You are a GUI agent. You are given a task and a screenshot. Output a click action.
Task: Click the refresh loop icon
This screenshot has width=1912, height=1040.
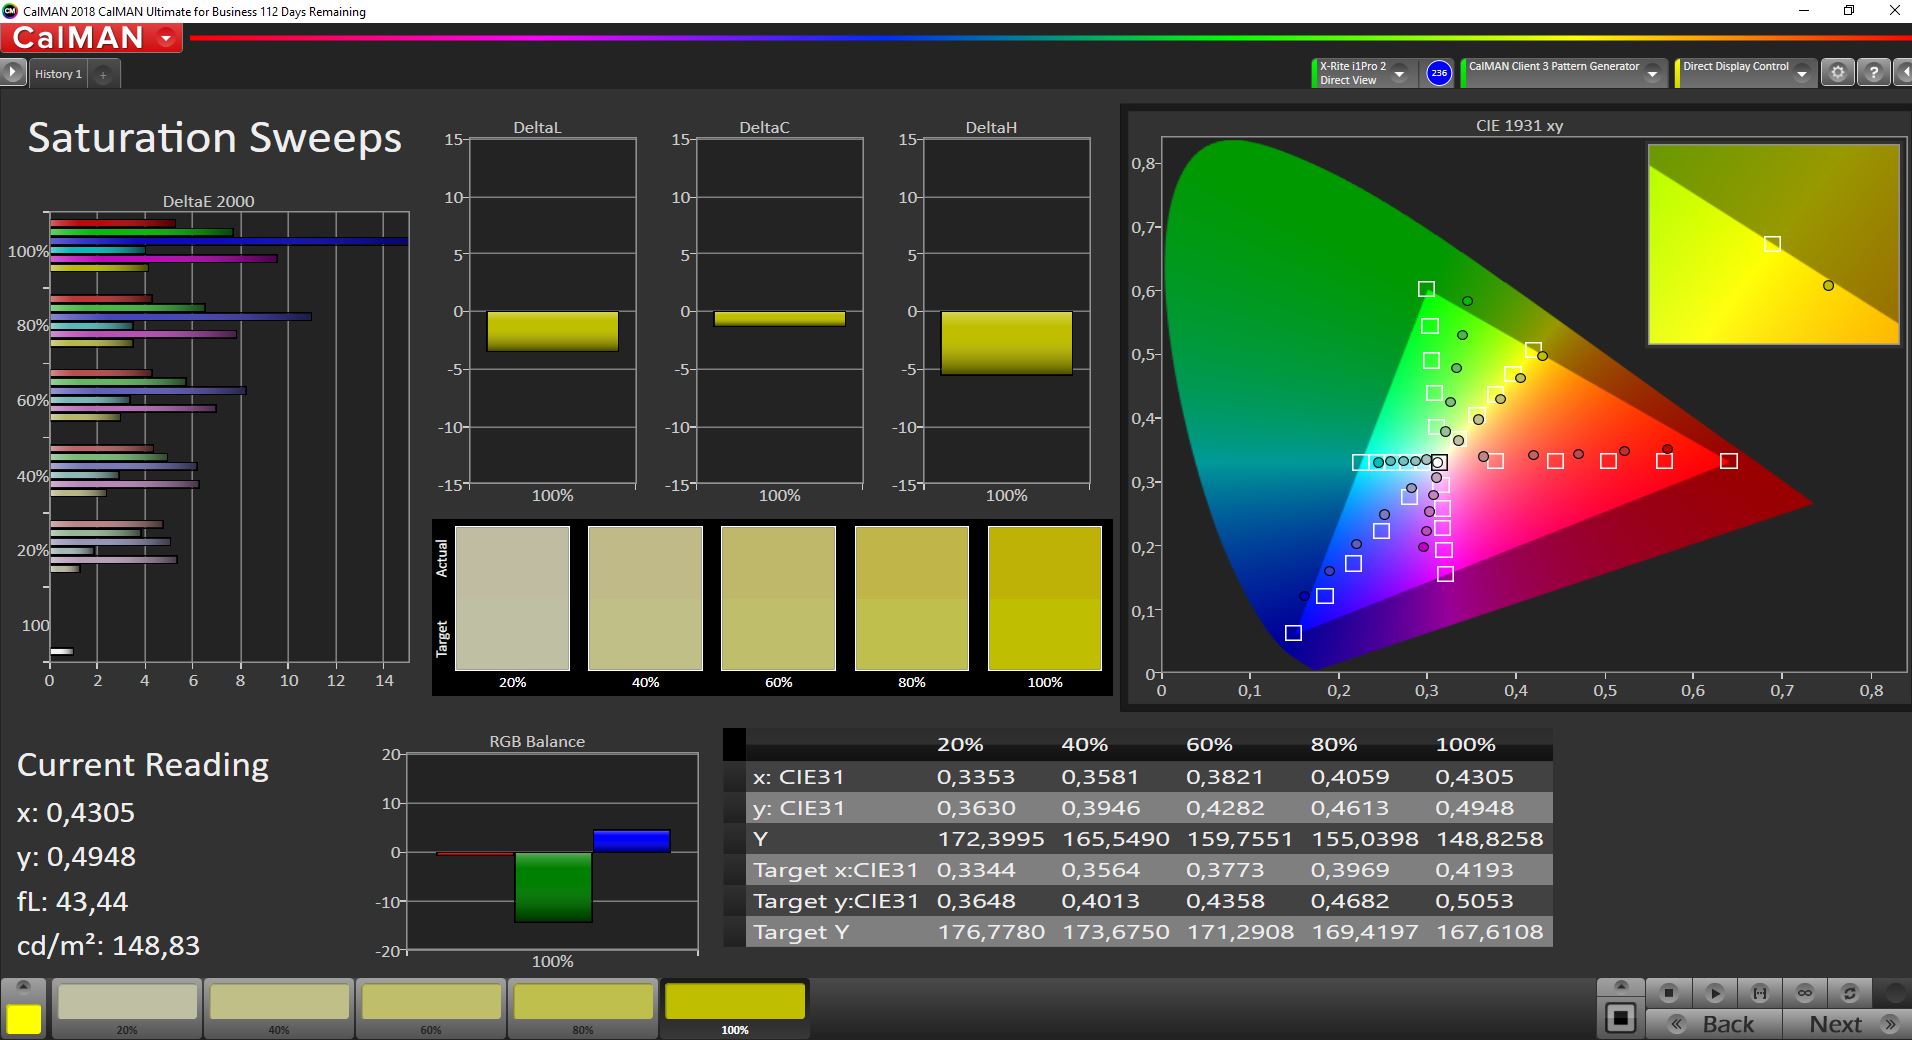(1849, 993)
